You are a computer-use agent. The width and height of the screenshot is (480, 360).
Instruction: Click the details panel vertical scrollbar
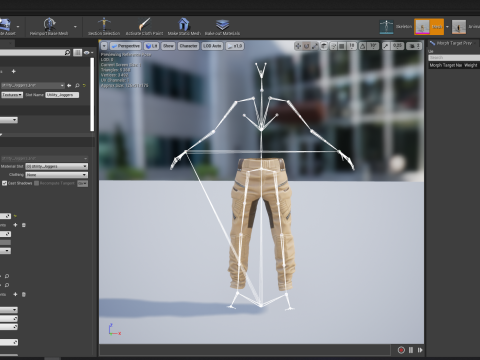[x=92, y=95]
